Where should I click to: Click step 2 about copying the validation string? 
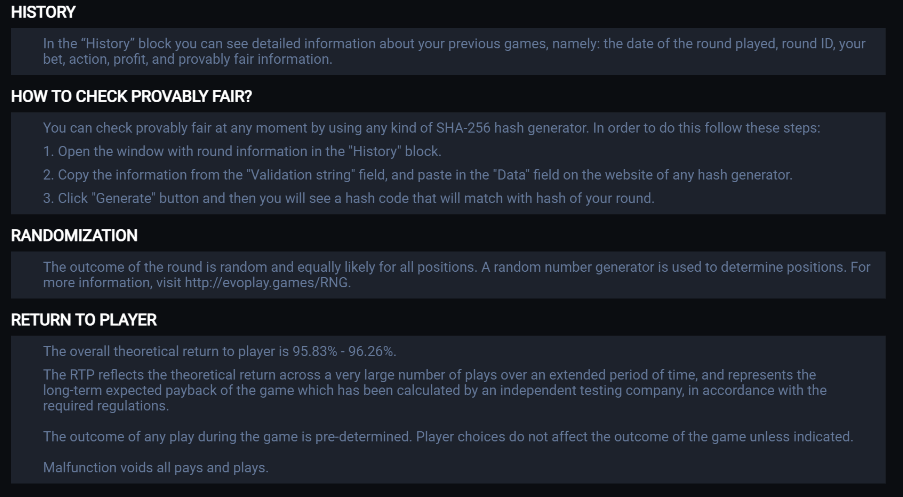coord(417,175)
